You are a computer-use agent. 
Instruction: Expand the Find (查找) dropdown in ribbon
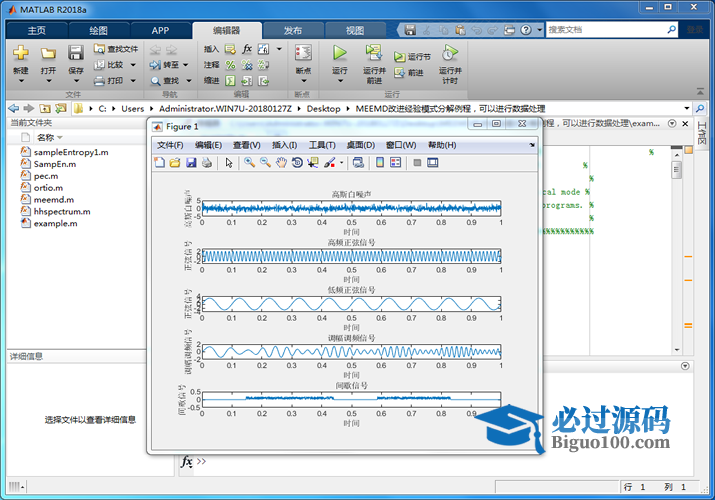coord(187,80)
